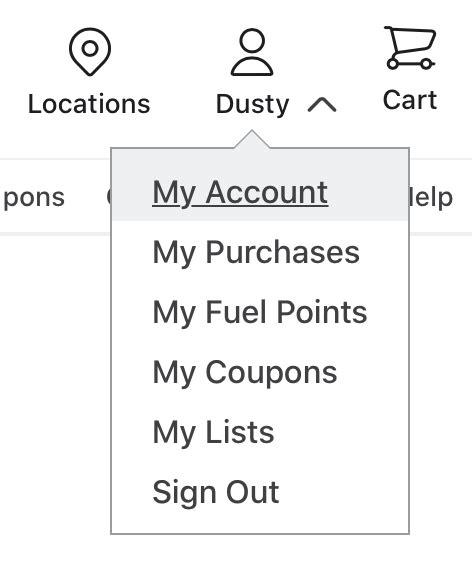Click the dropdown's pointer arrow below Dusty
The image size is (472, 572).
click(x=252, y=140)
